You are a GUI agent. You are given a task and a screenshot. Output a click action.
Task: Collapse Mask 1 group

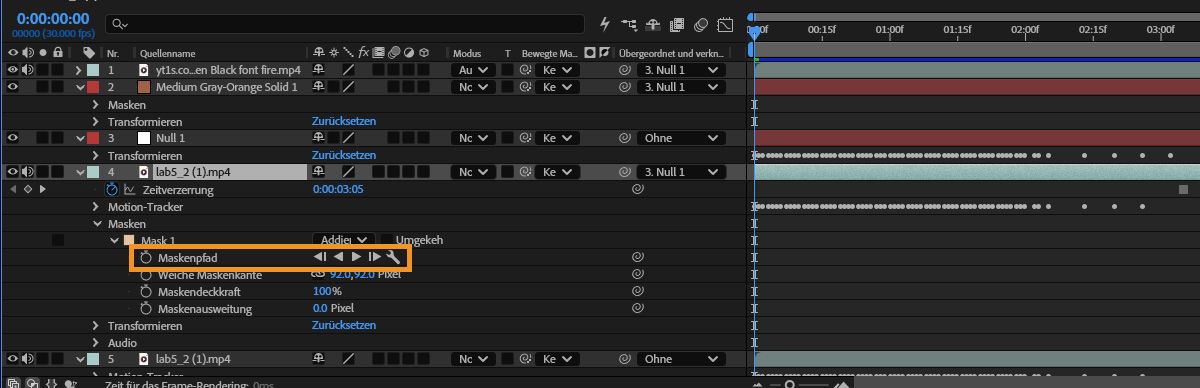point(113,240)
